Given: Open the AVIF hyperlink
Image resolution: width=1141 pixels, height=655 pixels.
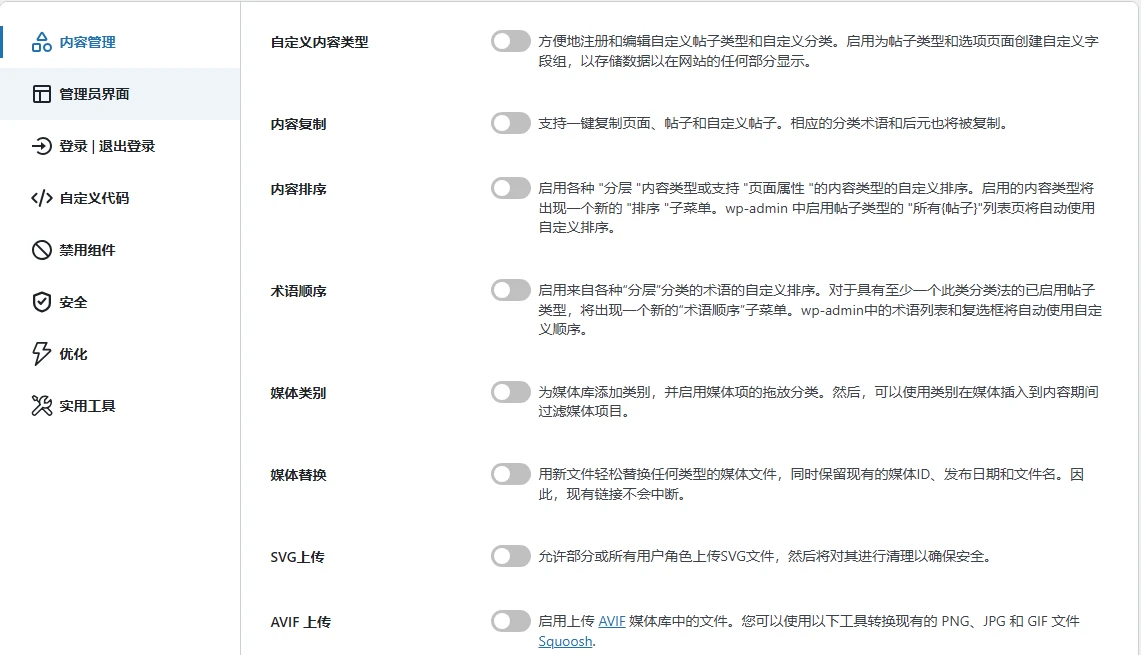Looking at the screenshot, I should [612, 621].
